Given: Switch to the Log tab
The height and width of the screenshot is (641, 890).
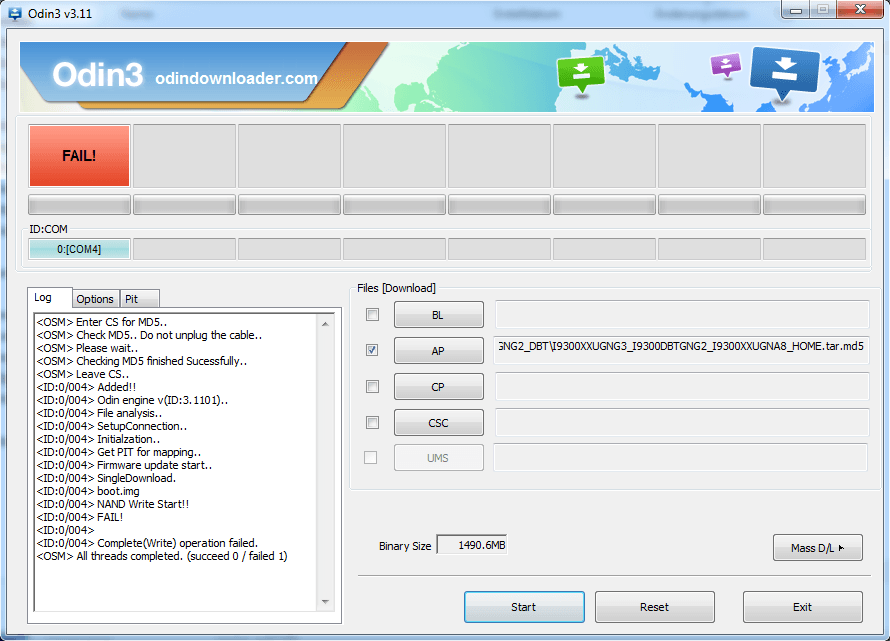Looking at the screenshot, I should (x=49, y=298).
